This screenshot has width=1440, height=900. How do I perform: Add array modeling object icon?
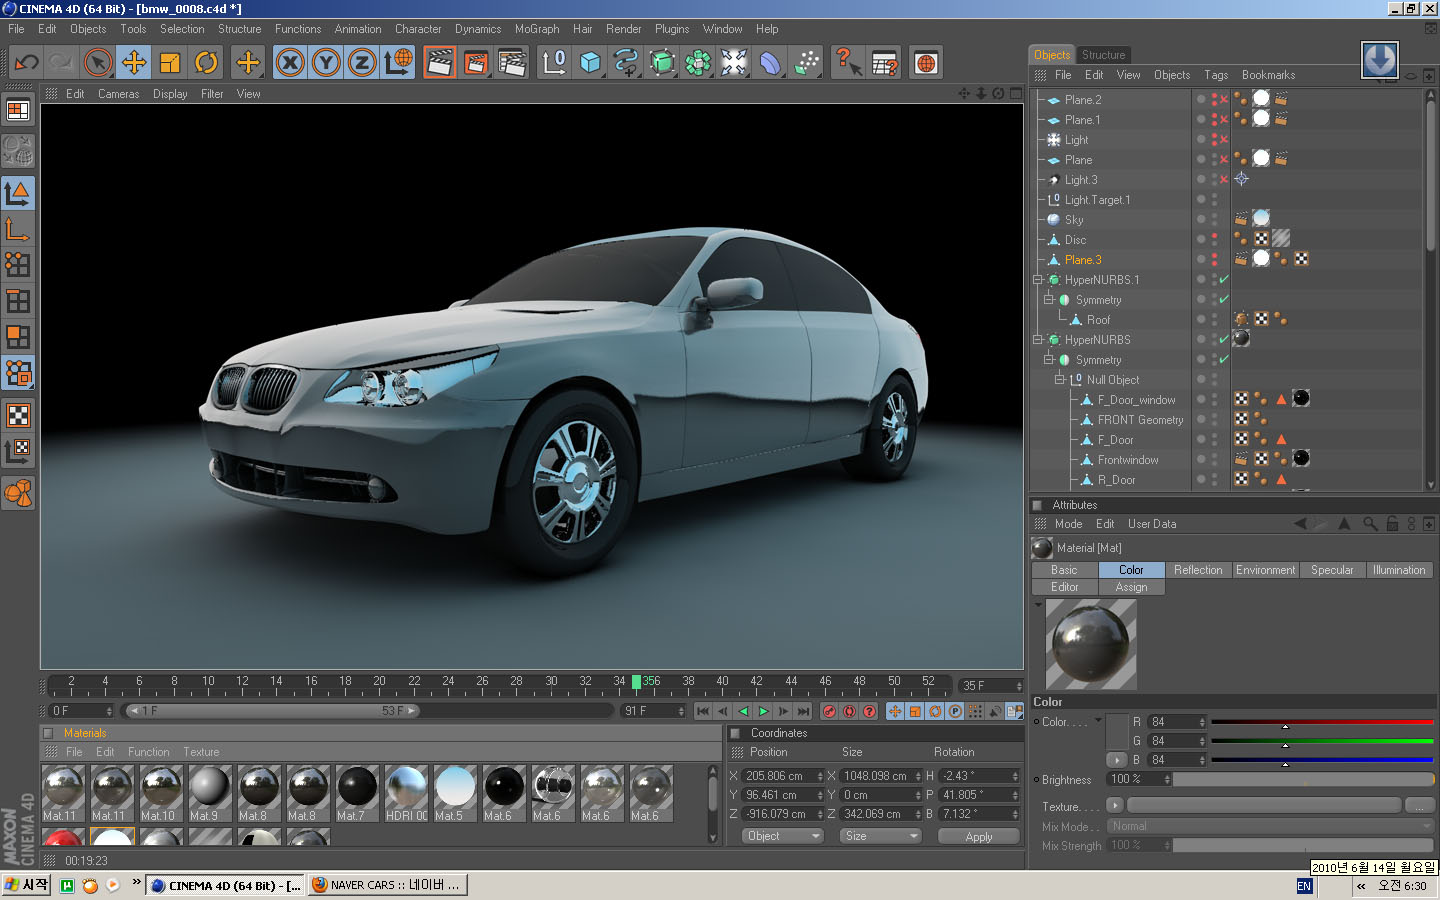click(x=698, y=63)
